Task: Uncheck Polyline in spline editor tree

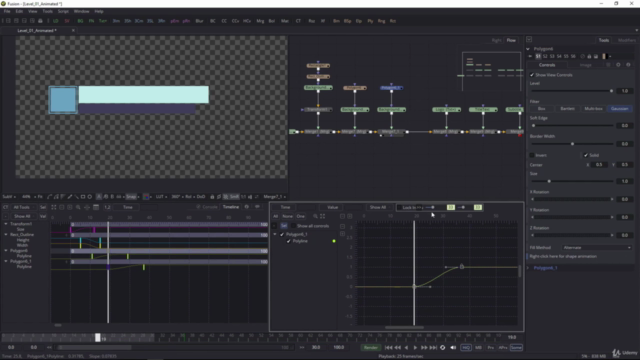Action: (289, 241)
